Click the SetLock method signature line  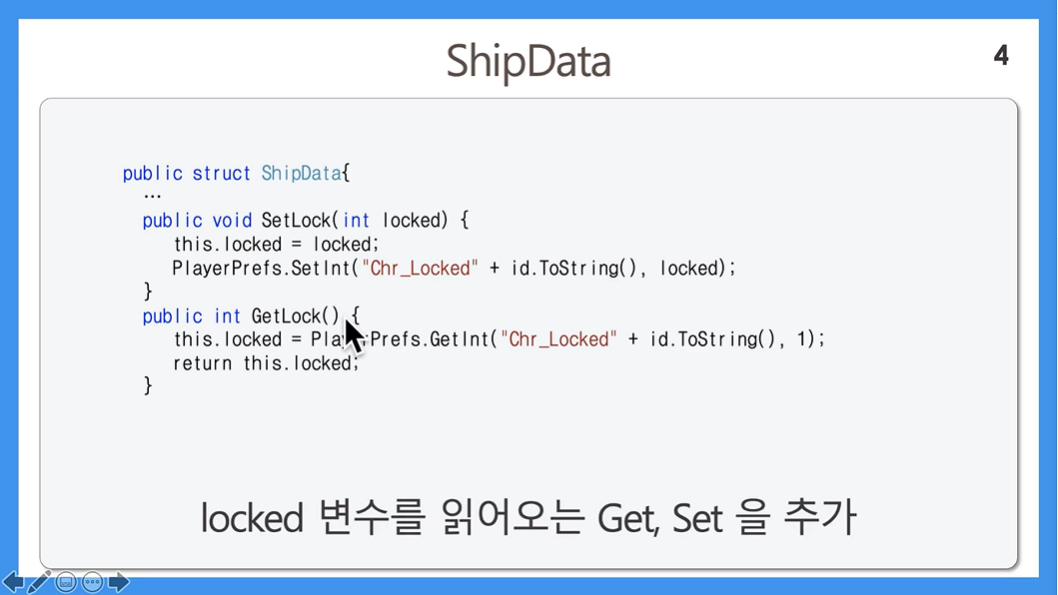305,221
